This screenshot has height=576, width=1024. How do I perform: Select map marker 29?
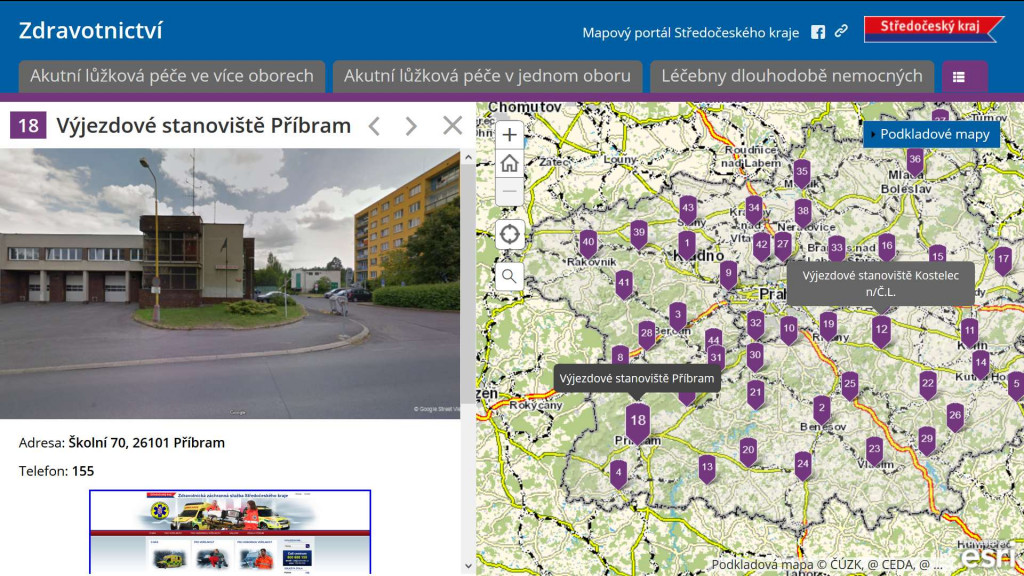coord(927,441)
